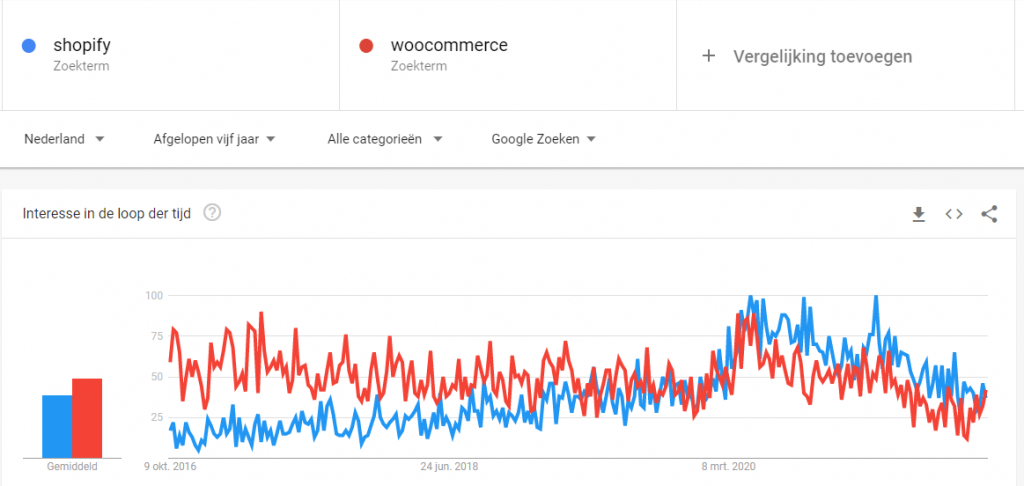Expand the Afgelopen vijf jaar time range

coord(214,139)
